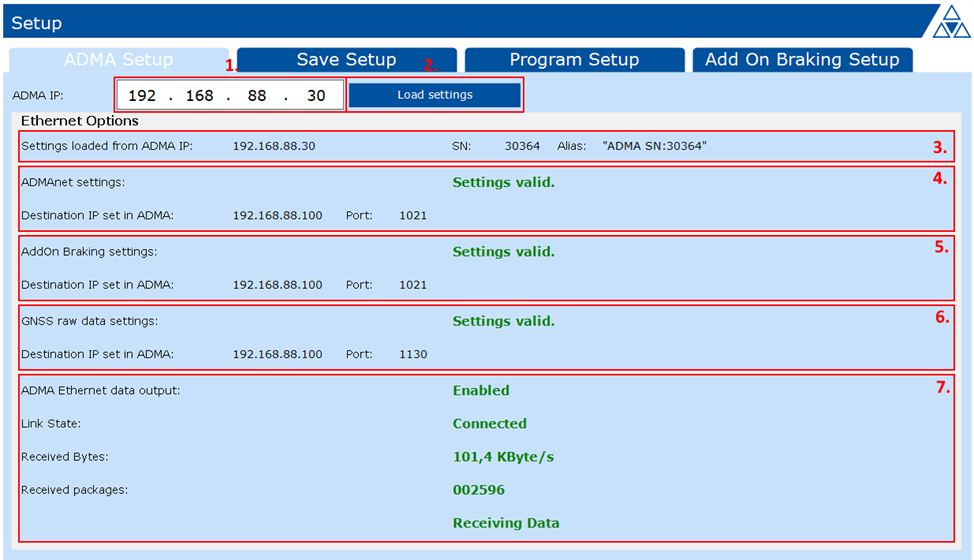This screenshot has width=974, height=560.
Task: Switch to the Save Setup tab
Action: point(347,60)
